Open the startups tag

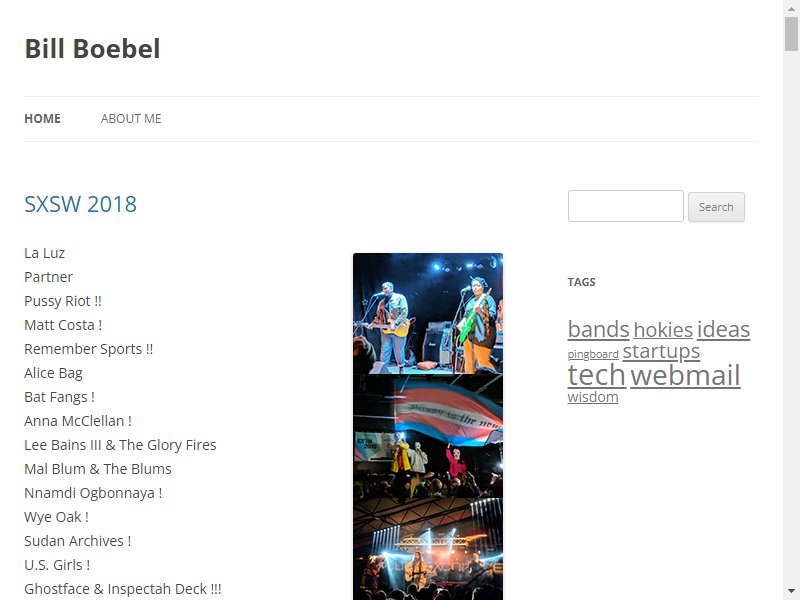pos(661,352)
